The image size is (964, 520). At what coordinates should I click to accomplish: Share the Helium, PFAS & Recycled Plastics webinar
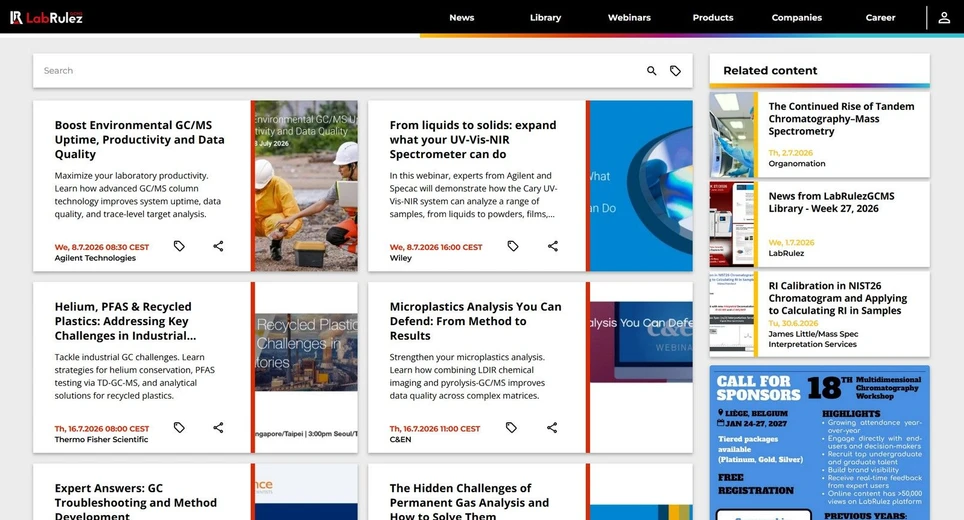click(x=218, y=427)
